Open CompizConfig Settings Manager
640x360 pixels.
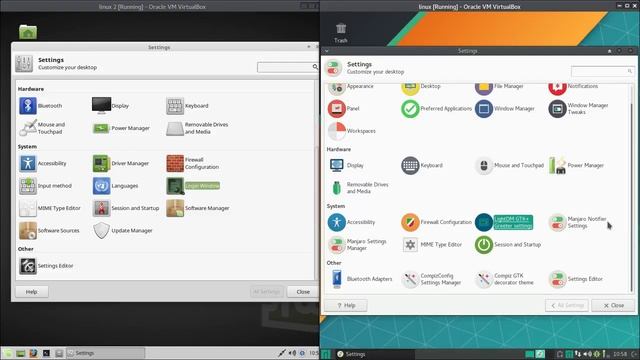coord(431,279)
